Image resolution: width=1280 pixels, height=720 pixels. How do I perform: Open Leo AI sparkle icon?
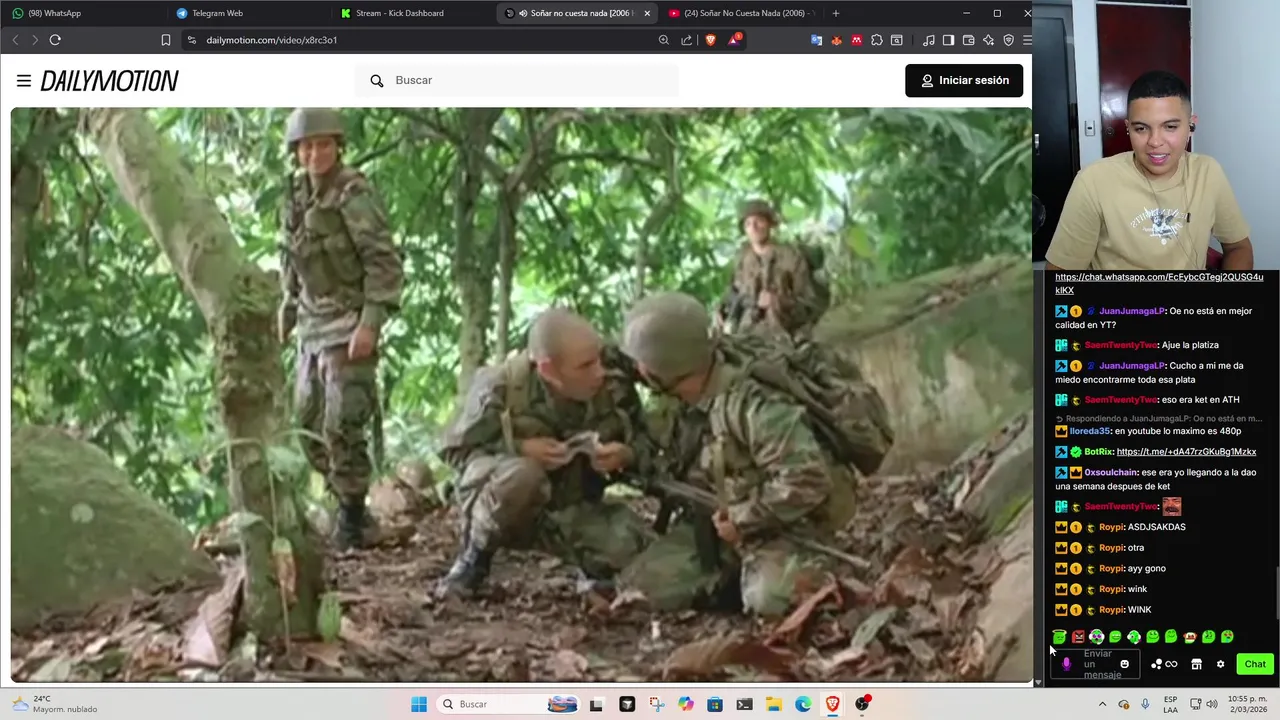tap(988, 40)
